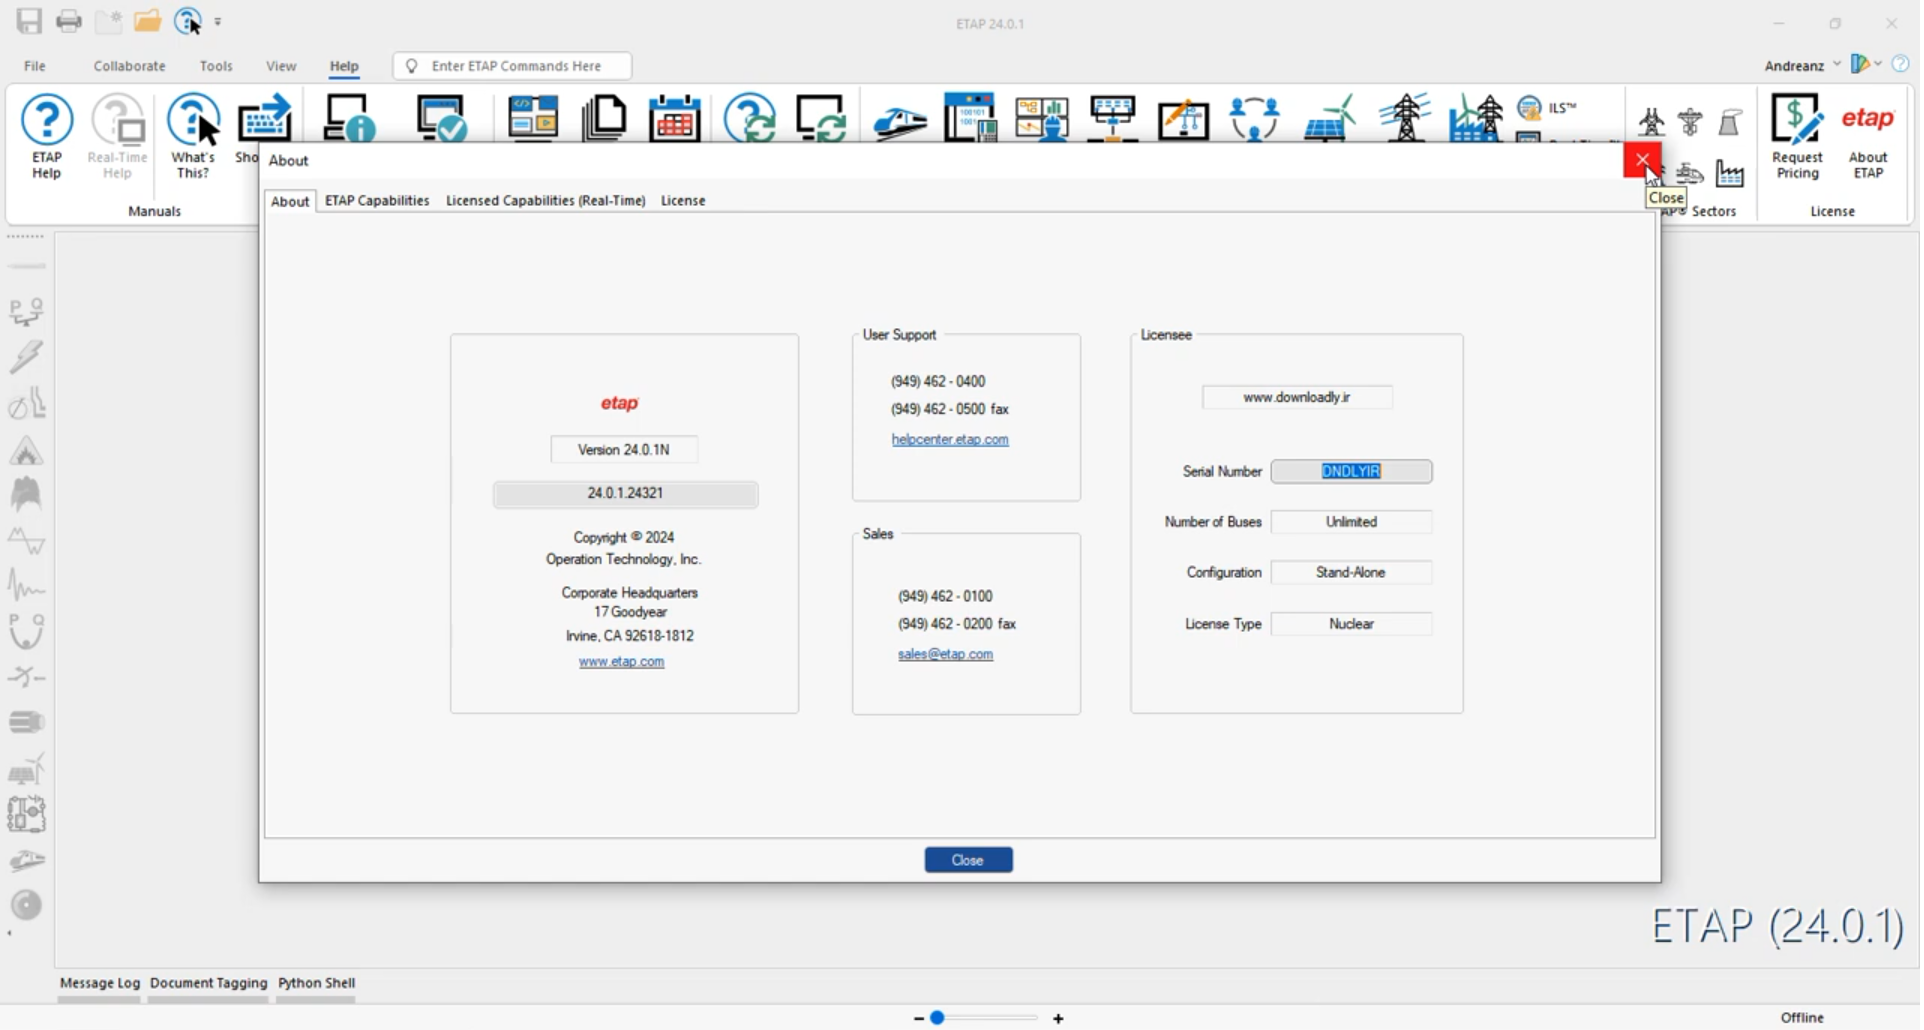Click the calendar icon in ribbon

(x=676, y=119)
